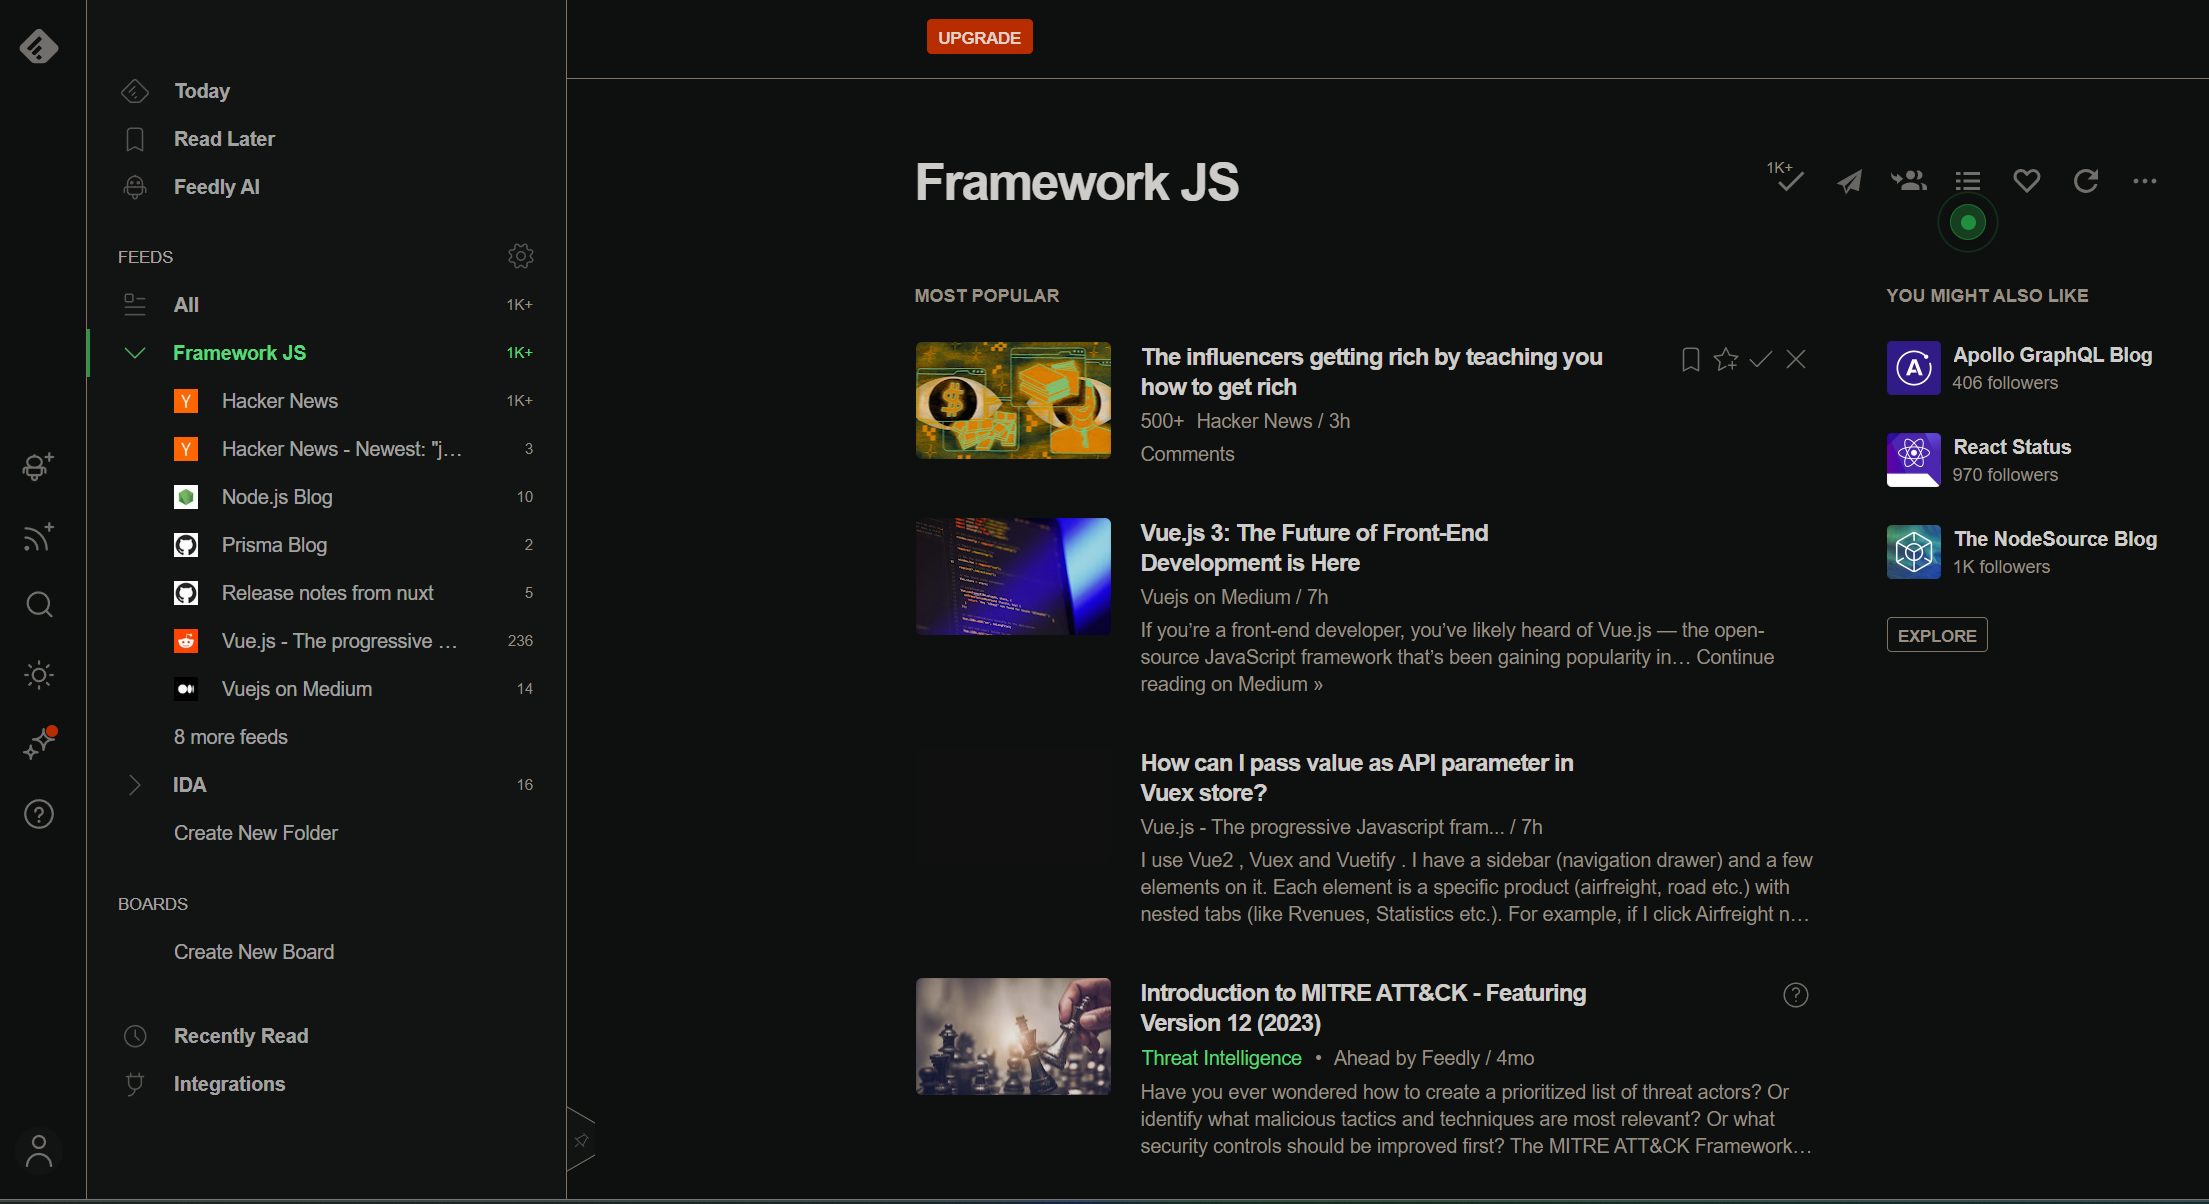
Task: Toggle dark theme sun icon
Action: point(38,675)
